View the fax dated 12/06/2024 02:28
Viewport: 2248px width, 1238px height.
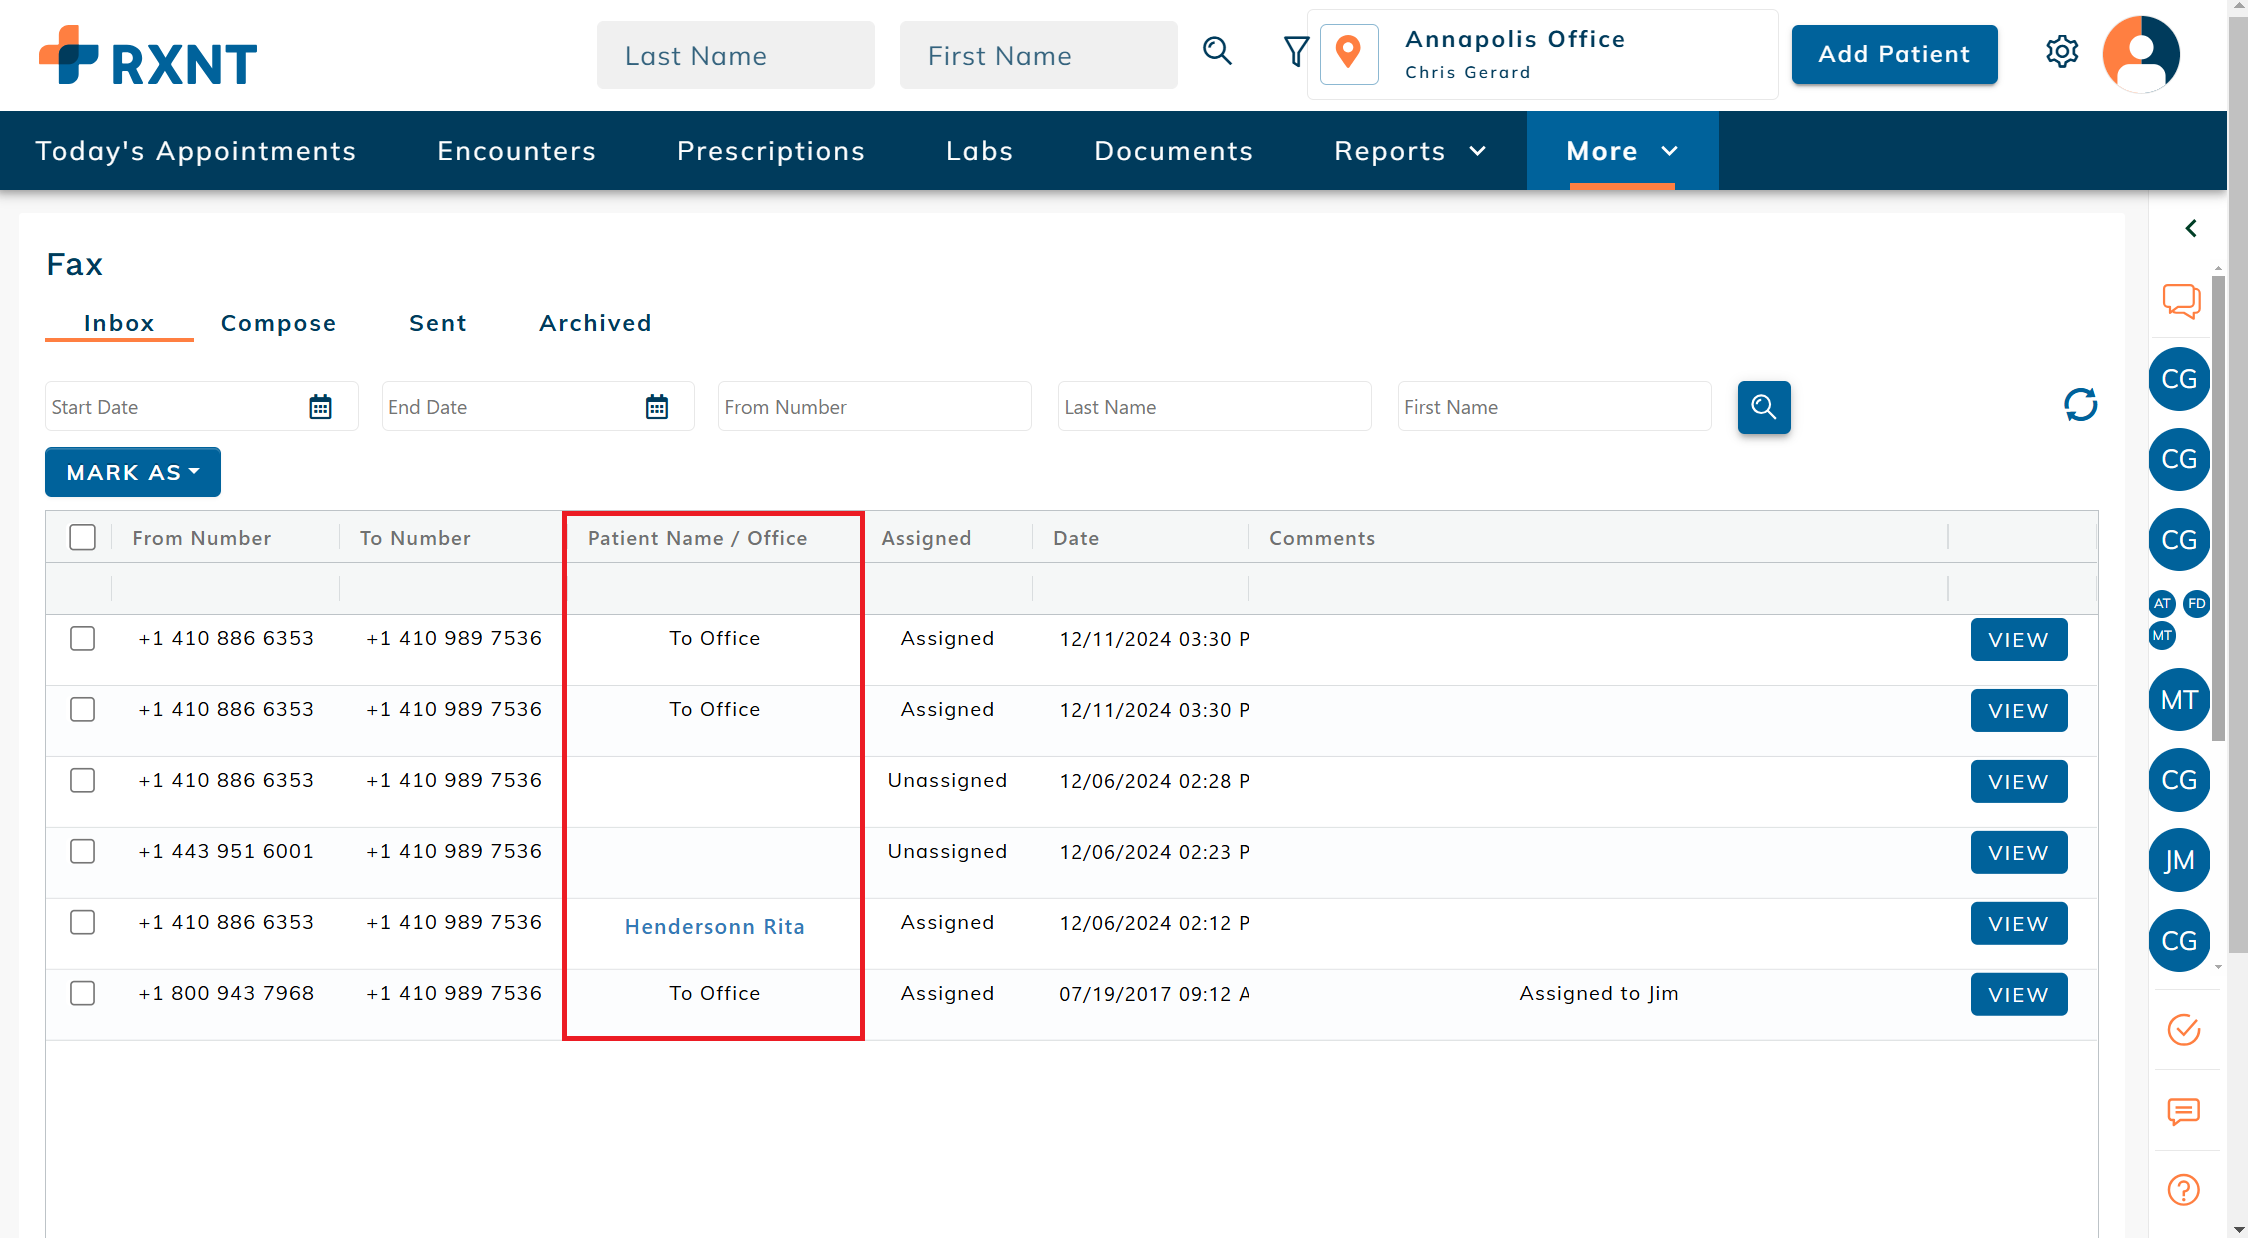coord(2018,782)
